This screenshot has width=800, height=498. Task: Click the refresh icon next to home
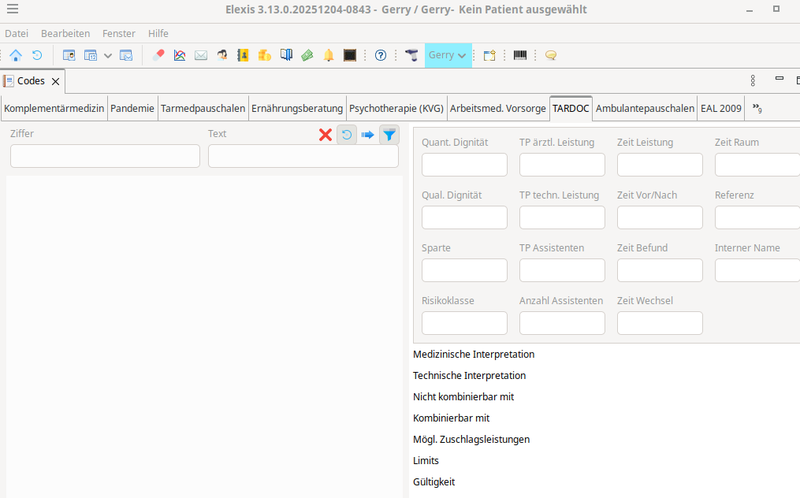[37, 55]
